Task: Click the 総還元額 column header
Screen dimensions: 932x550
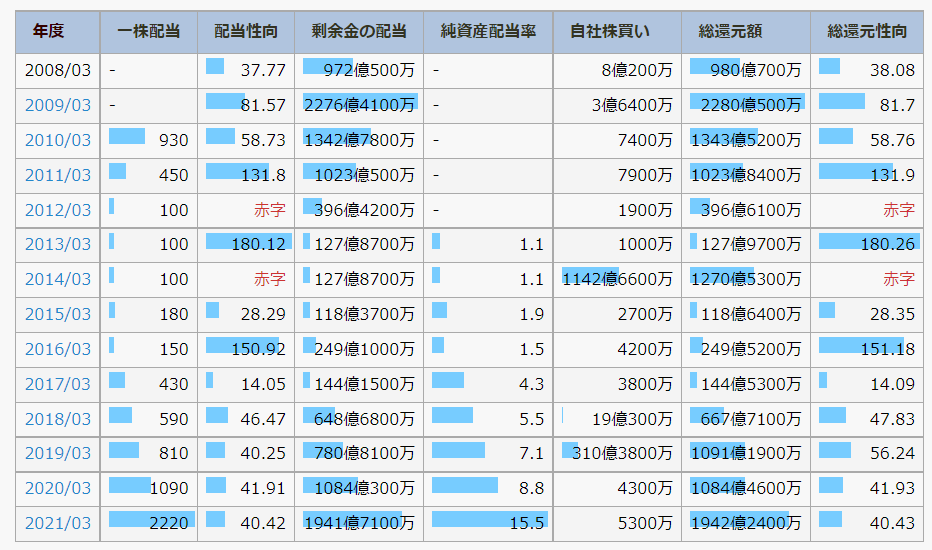Action: (746, 32)
